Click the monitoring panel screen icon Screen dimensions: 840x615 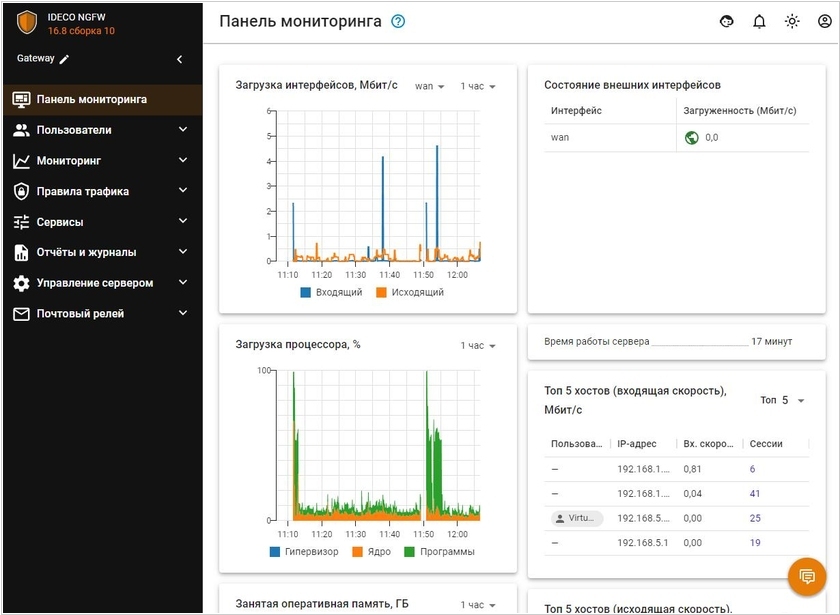click(21, 99)
